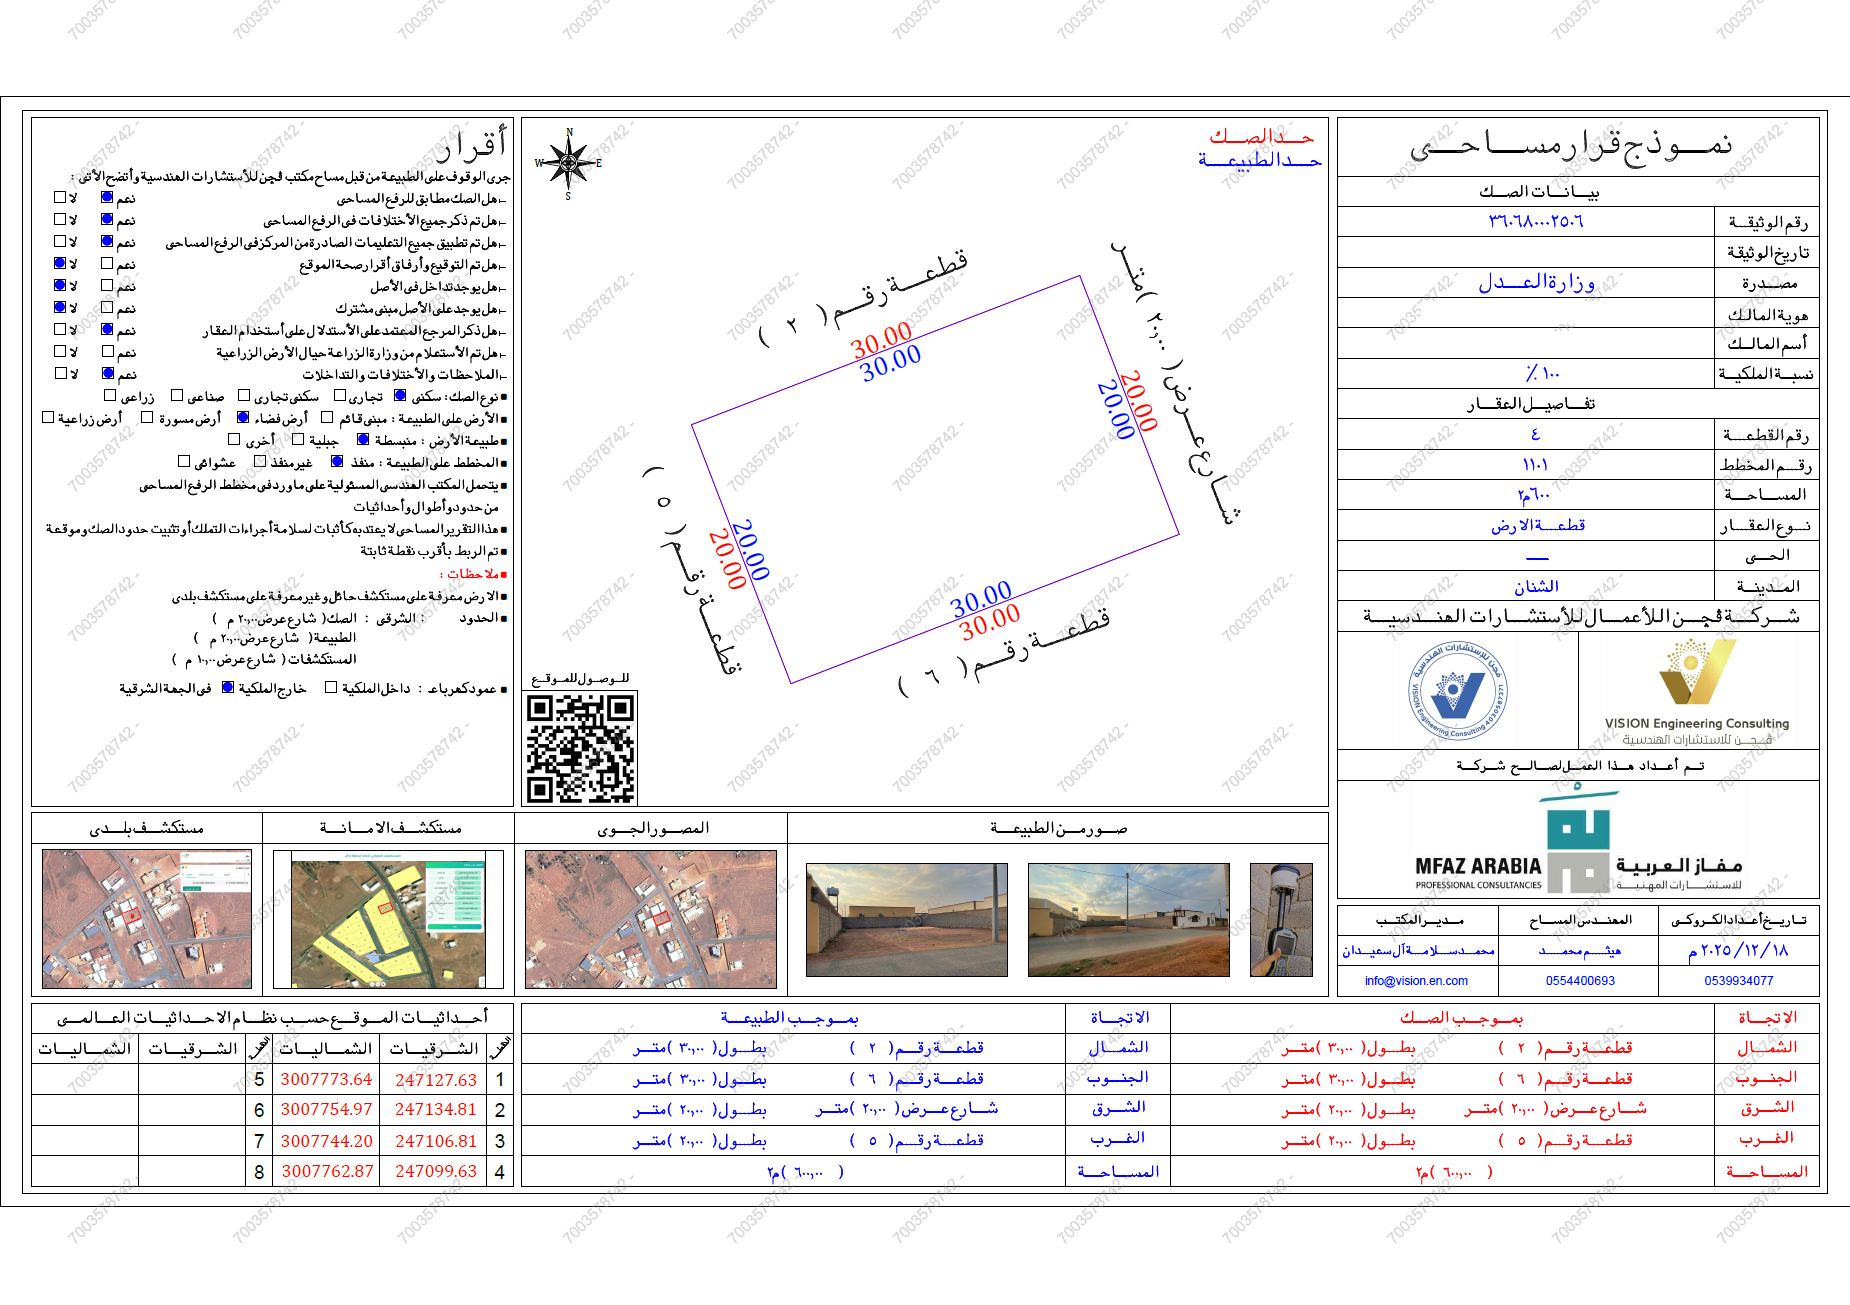Click northing coordinate 3007744.20

(326, 1141)
